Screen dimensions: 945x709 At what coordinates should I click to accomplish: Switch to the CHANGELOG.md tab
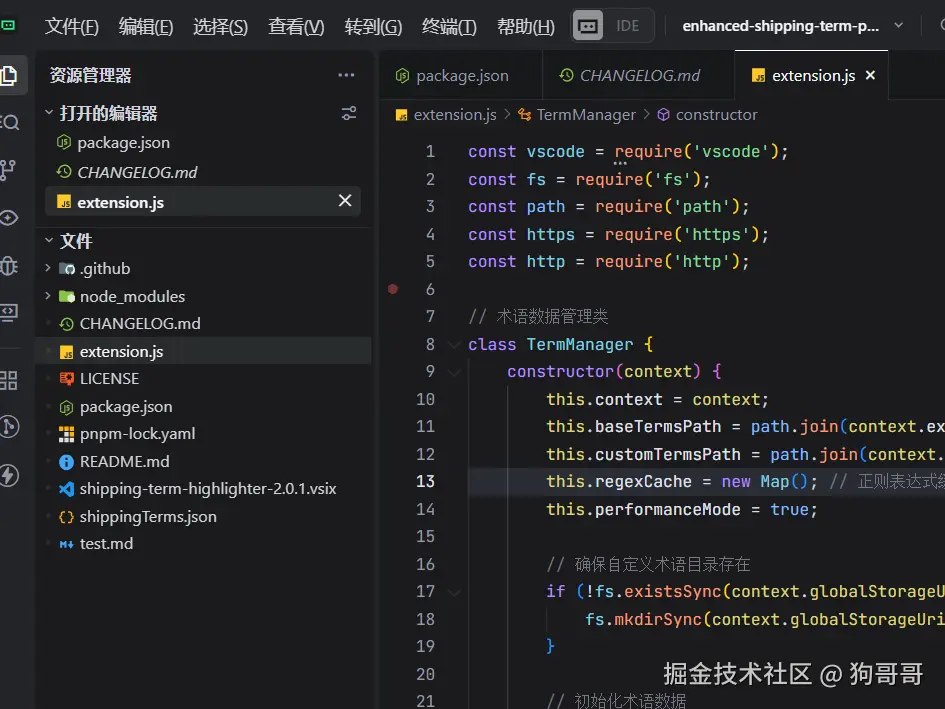pyautogui.click(x=639, y=75)
